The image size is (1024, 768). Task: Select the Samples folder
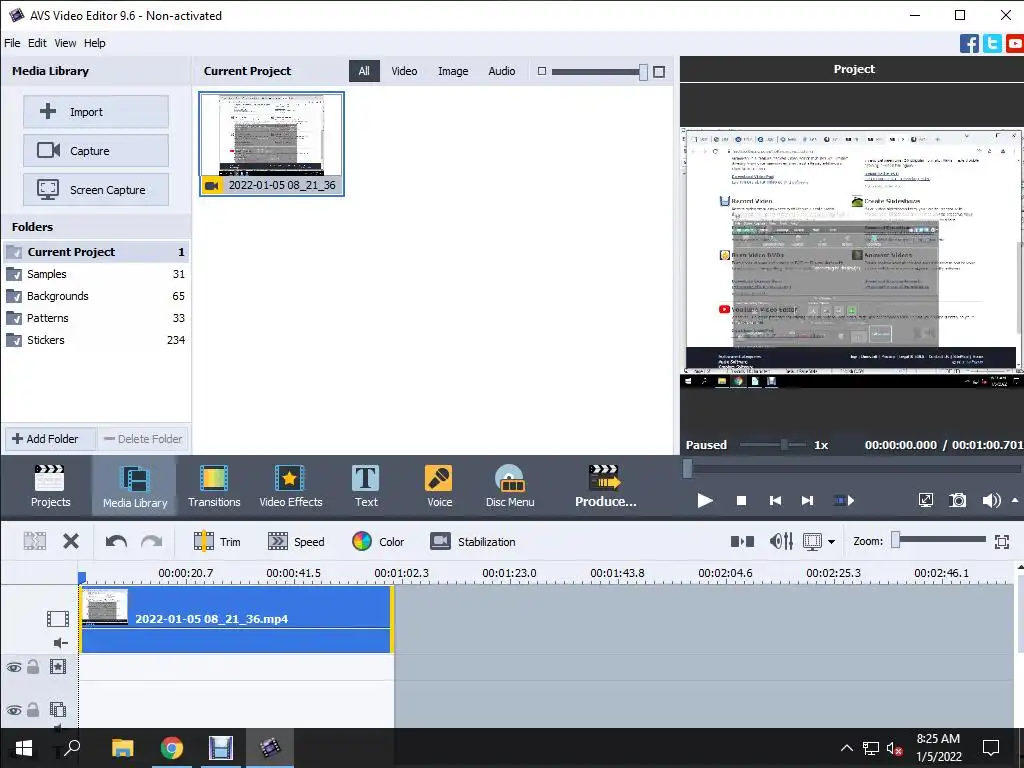(x=96, y=274)
